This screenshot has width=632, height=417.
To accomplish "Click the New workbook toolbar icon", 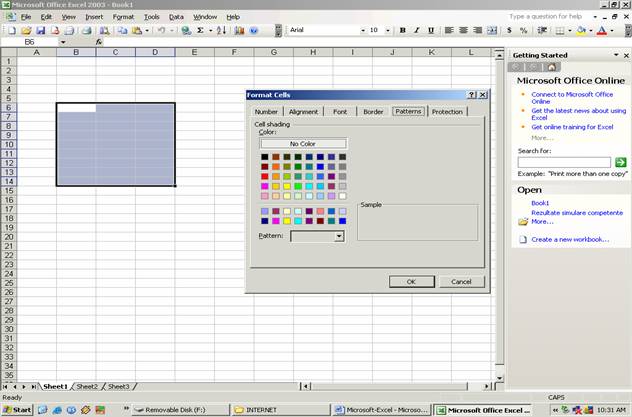I will (12, 30).
